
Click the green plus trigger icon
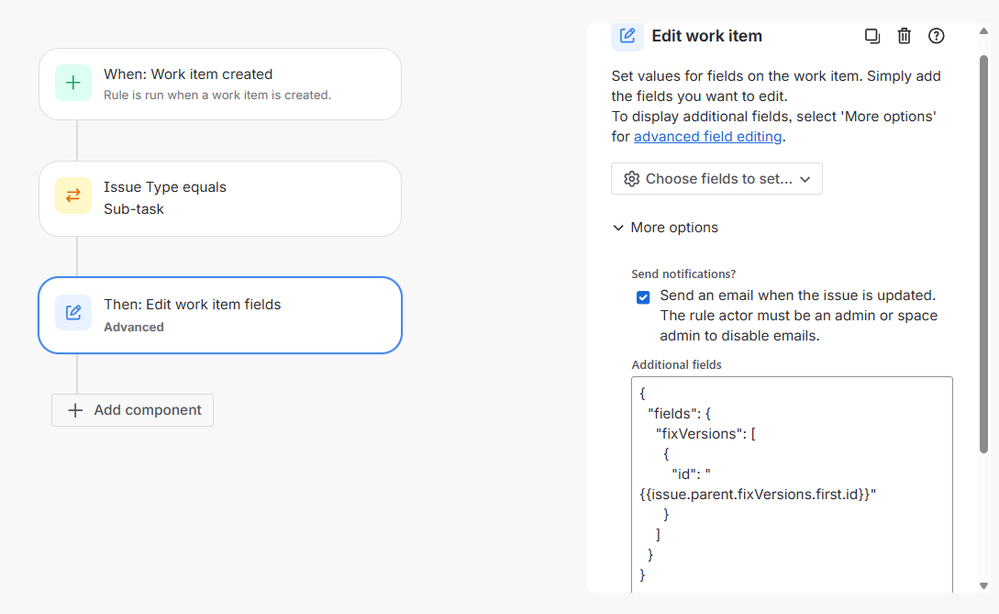coord(73,83)
